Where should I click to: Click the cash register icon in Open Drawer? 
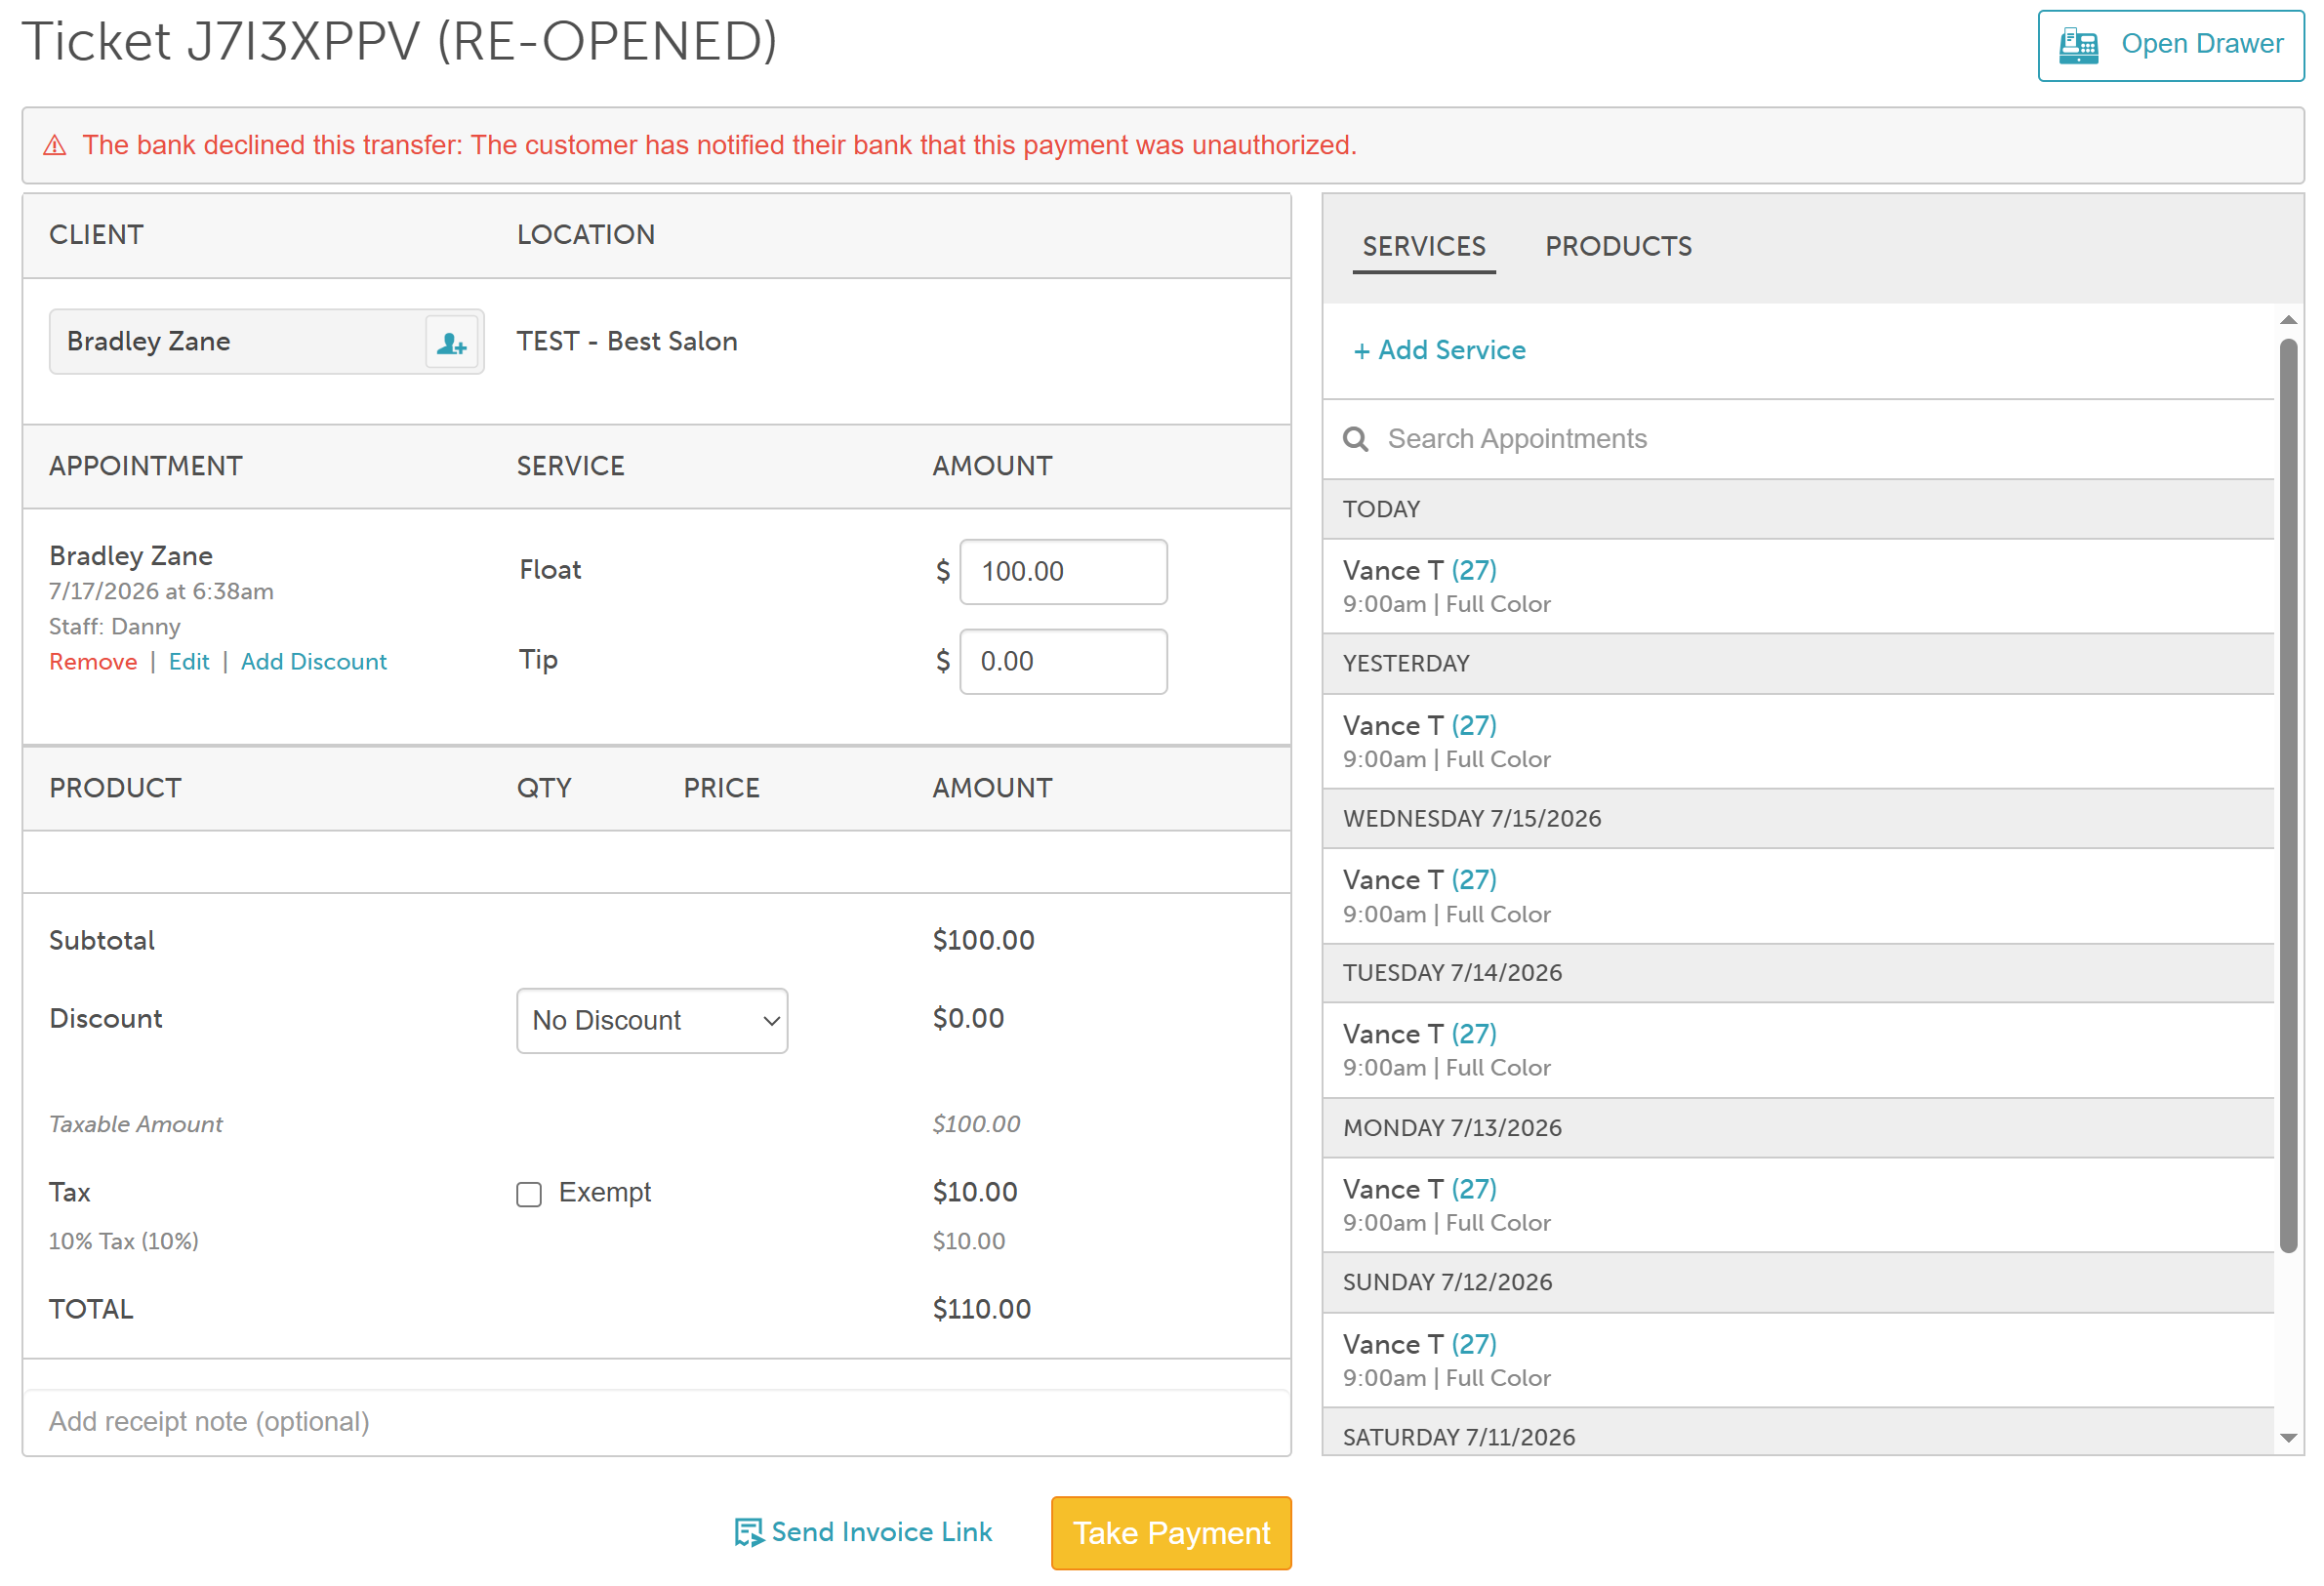tap(2078, 46)
